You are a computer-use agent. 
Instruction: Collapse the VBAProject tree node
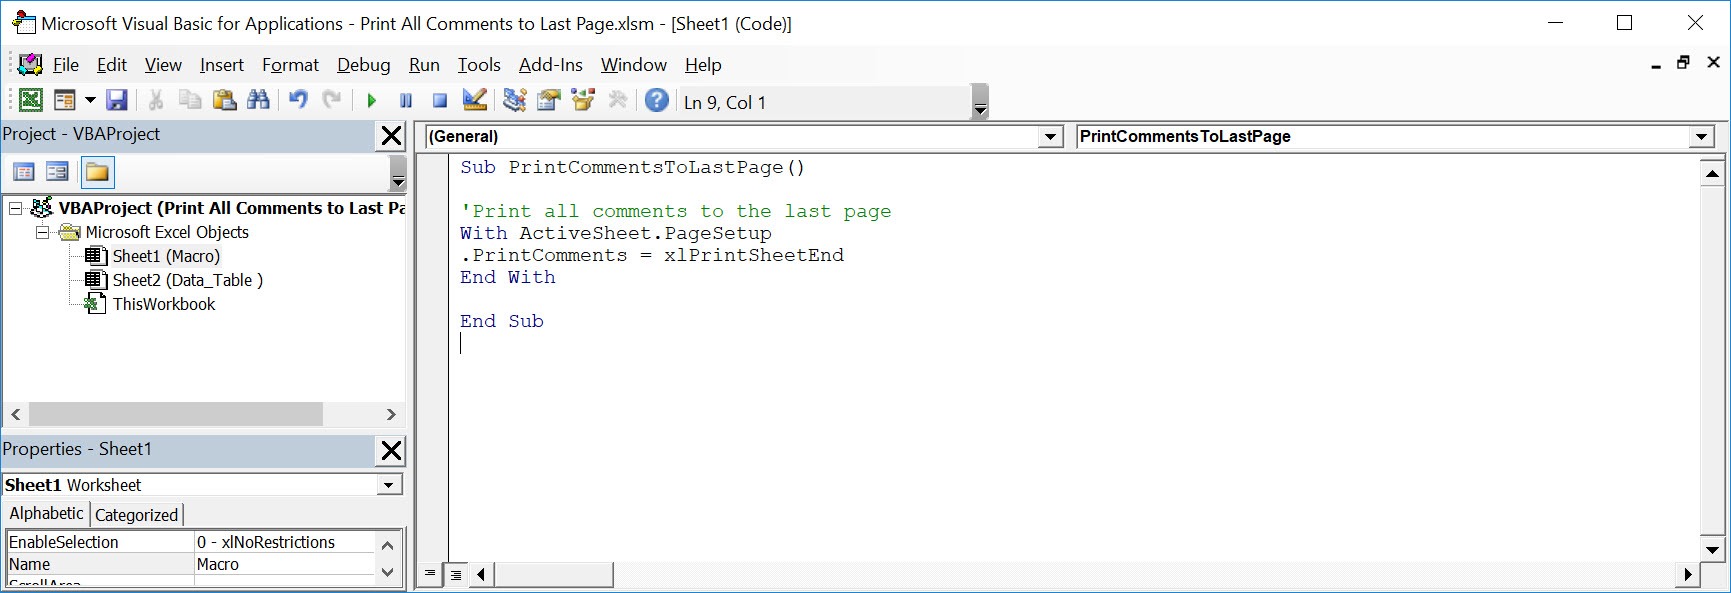pos(15,208)
